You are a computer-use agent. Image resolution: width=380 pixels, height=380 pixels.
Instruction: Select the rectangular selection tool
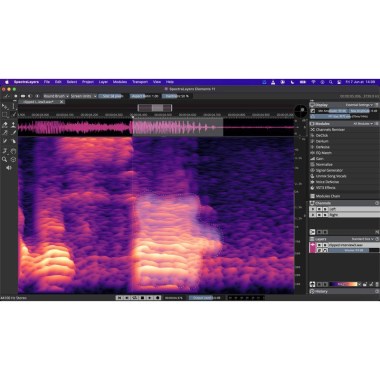click(x=5, y=115)
